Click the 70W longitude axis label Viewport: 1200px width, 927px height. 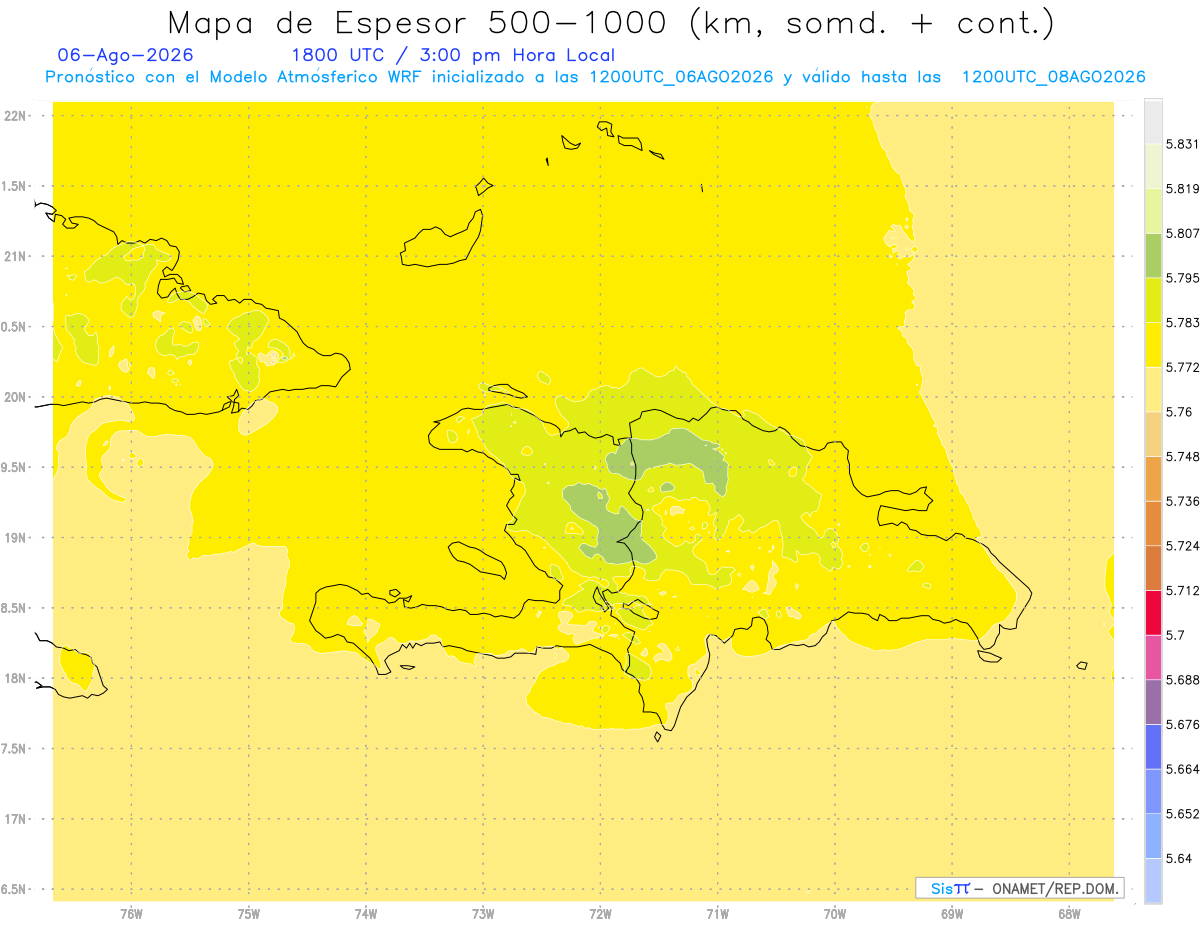835,914
